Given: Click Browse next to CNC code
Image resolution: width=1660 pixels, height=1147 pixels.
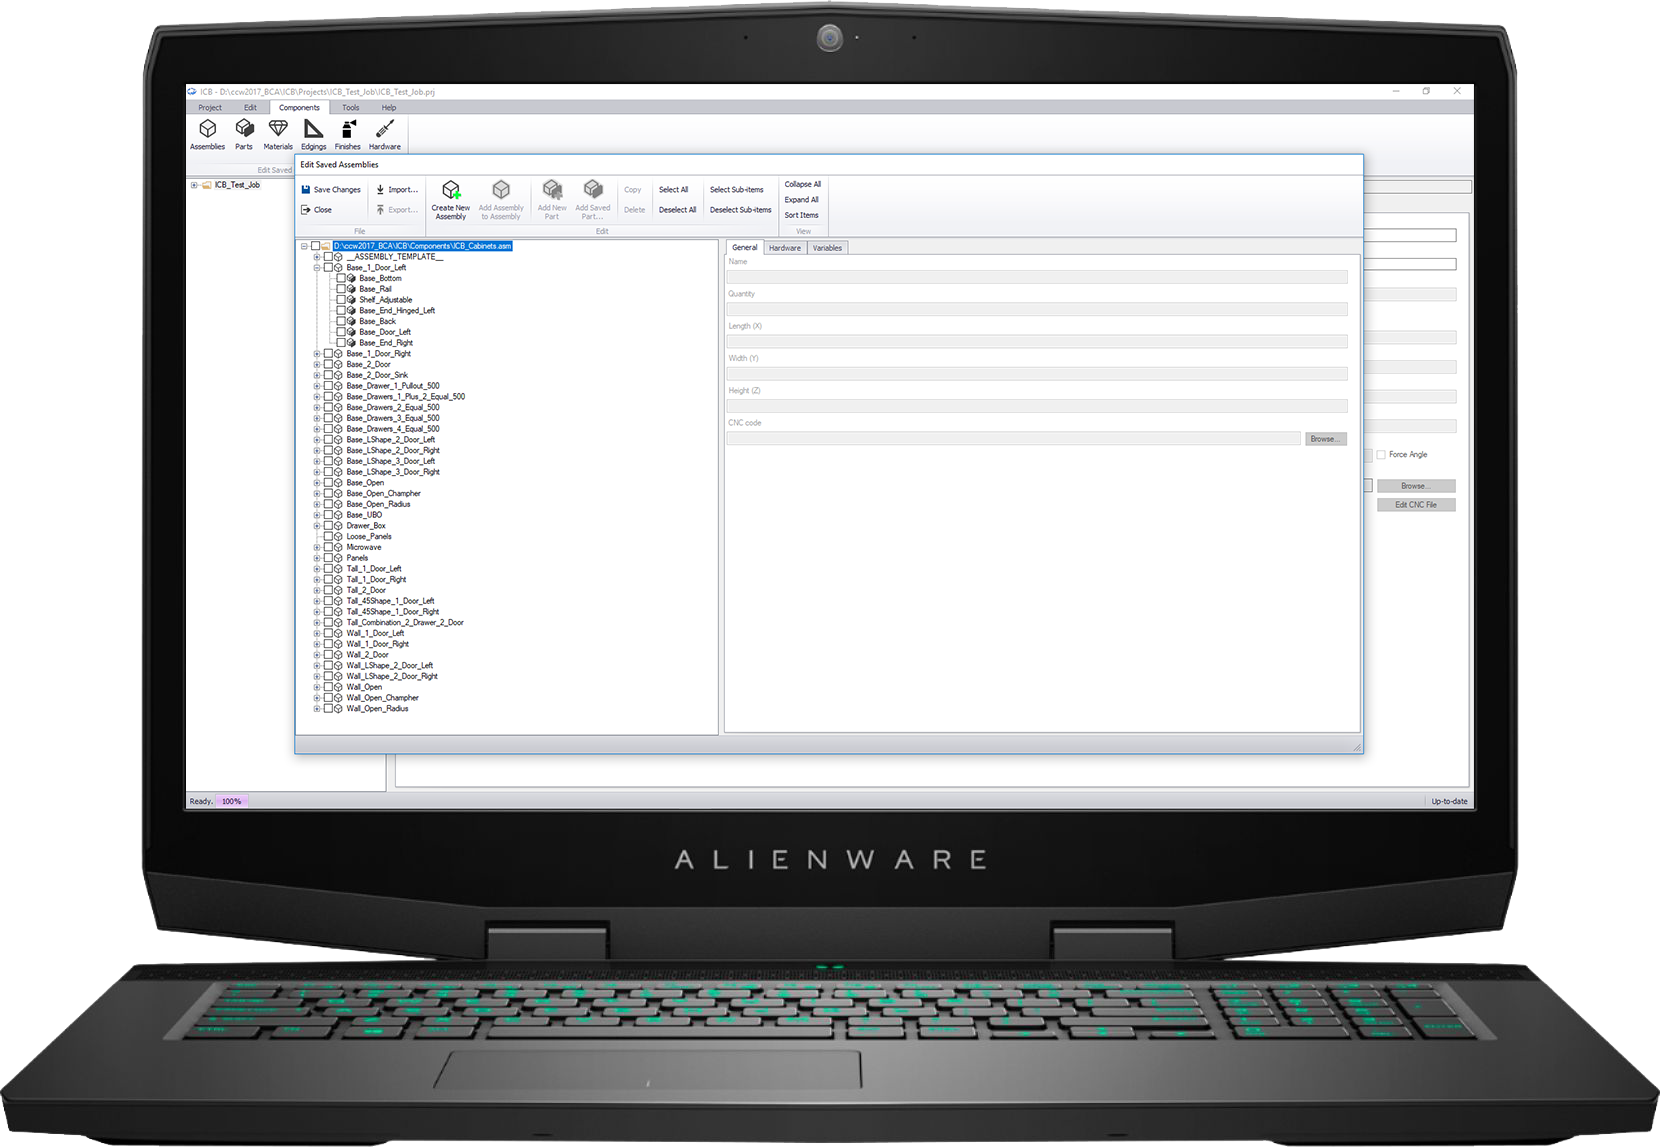Looking at the screenshot, I should point(1326,439).
